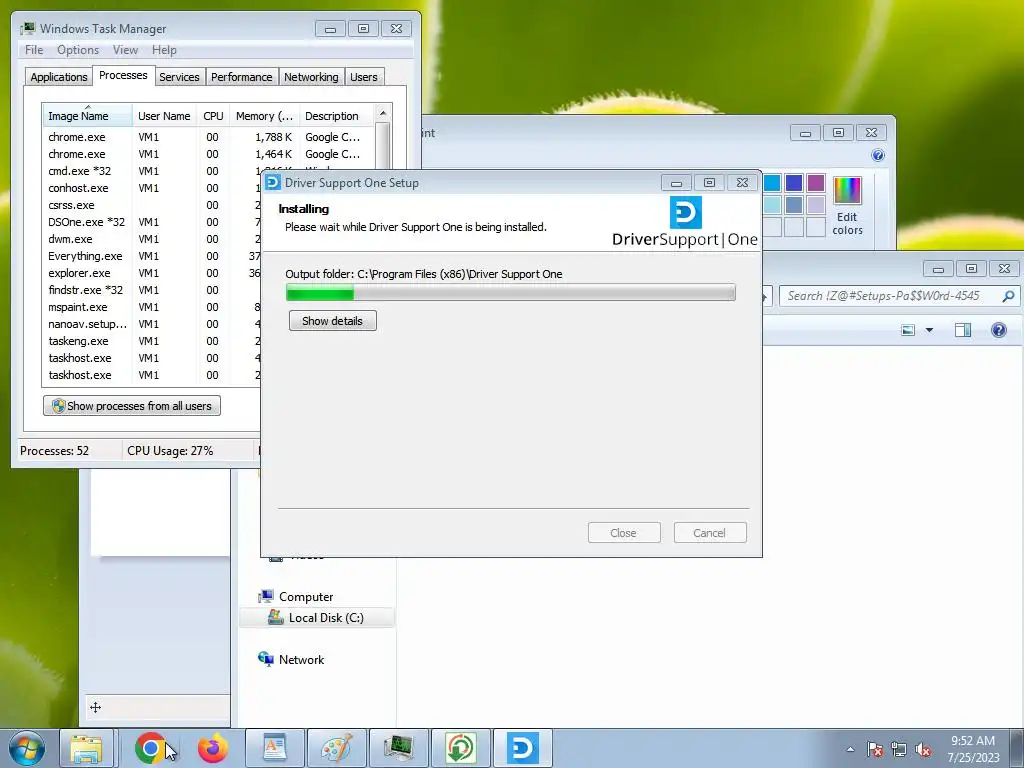The image size is (1024, 768).
Task: Open the Windows Start menu orb
Action: (x=27, y=748)
